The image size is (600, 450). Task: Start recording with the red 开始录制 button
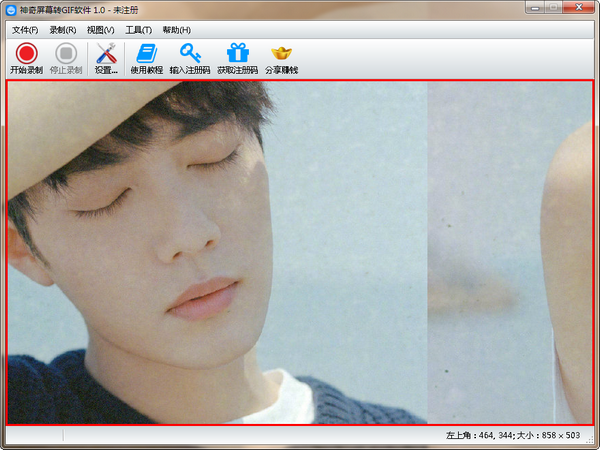26,58
